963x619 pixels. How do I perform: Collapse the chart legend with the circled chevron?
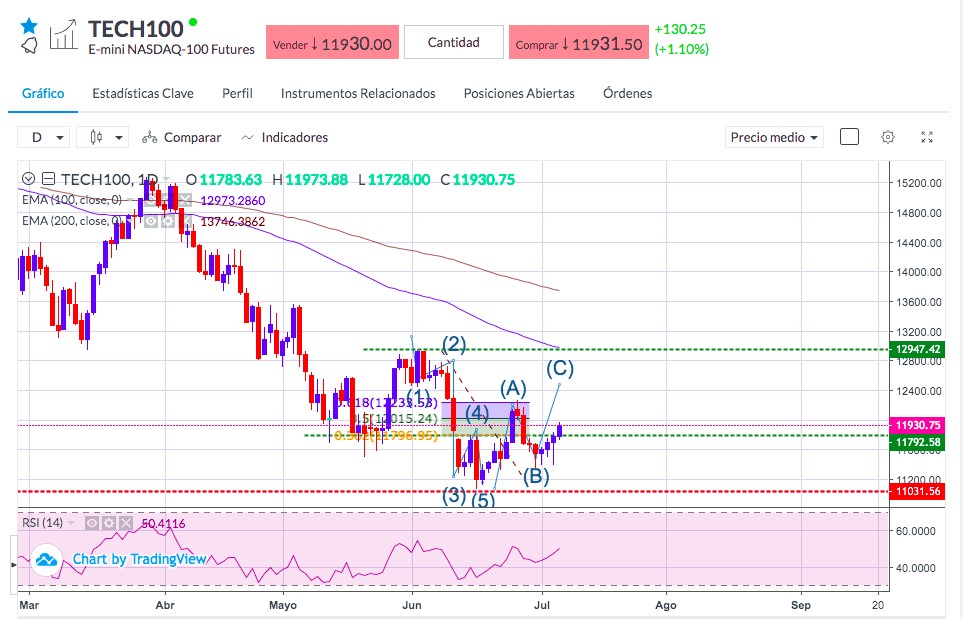point(28,179)
